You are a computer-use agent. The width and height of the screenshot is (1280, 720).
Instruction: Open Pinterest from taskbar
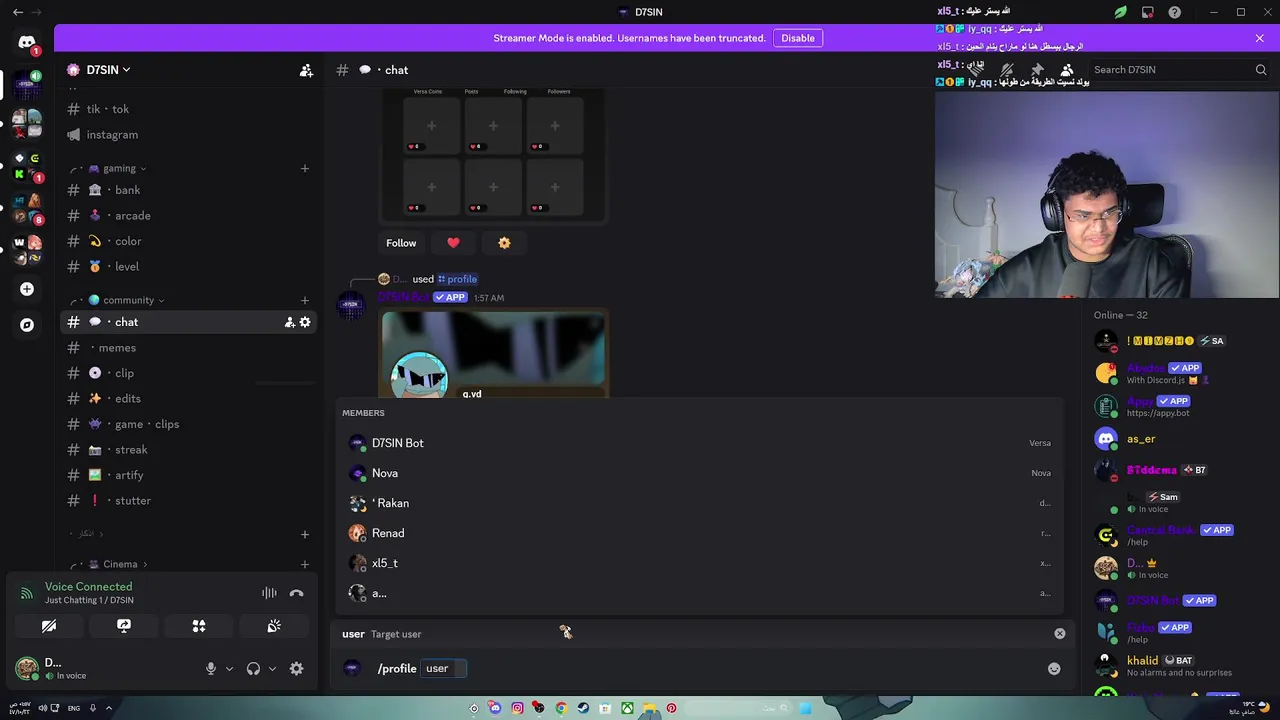click(x=671, y=708)
